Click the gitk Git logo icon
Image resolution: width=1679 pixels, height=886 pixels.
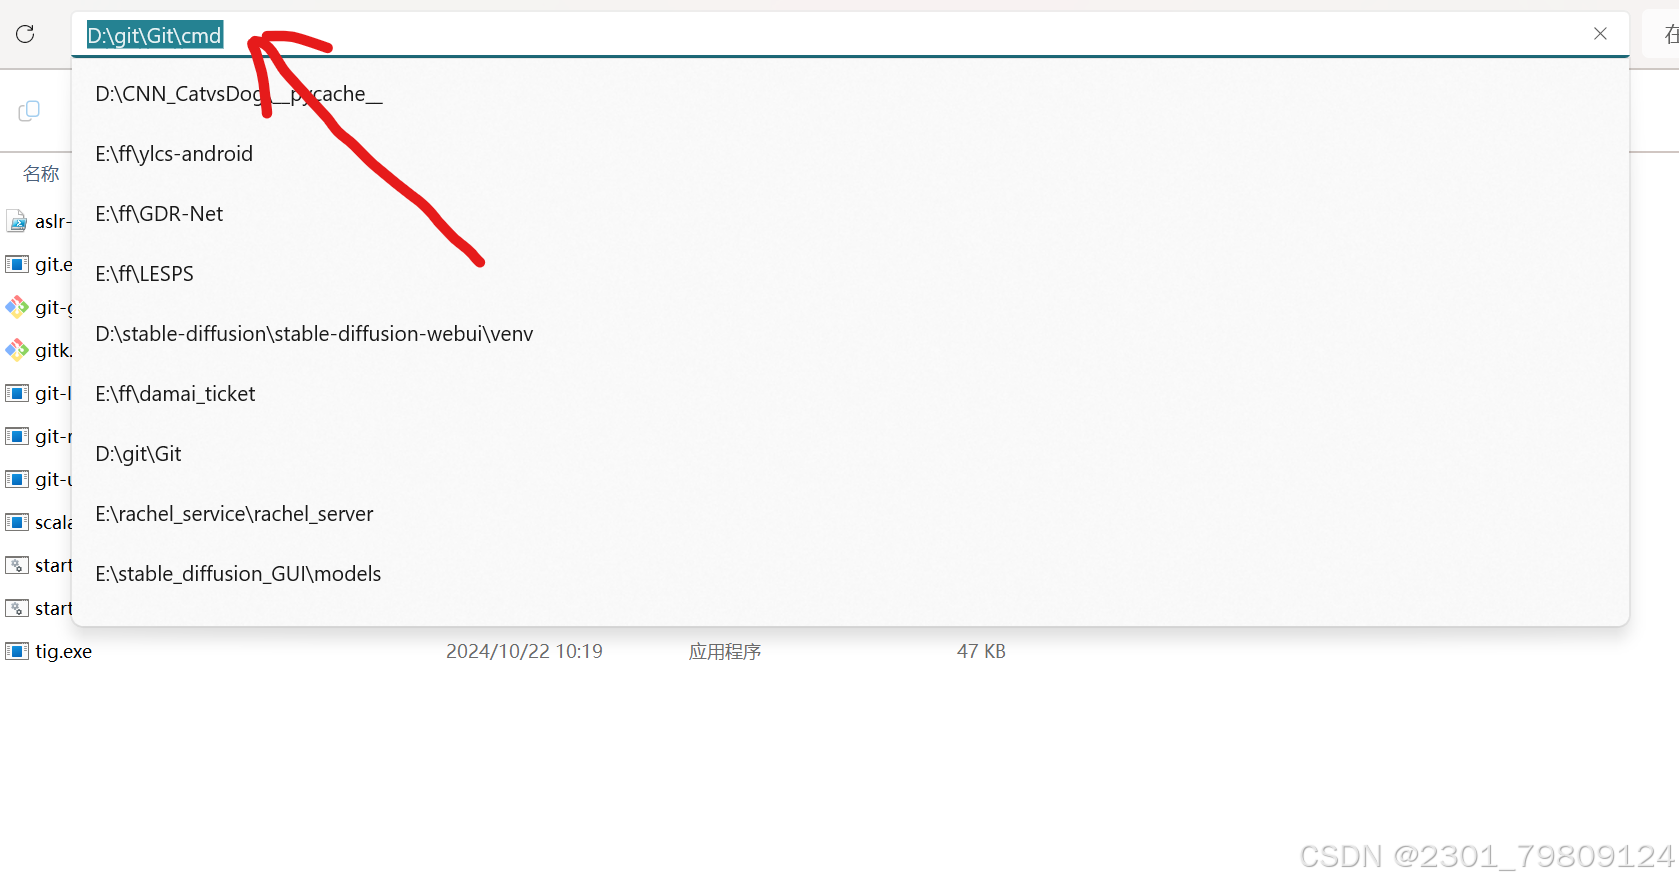(x=17, y=350)
